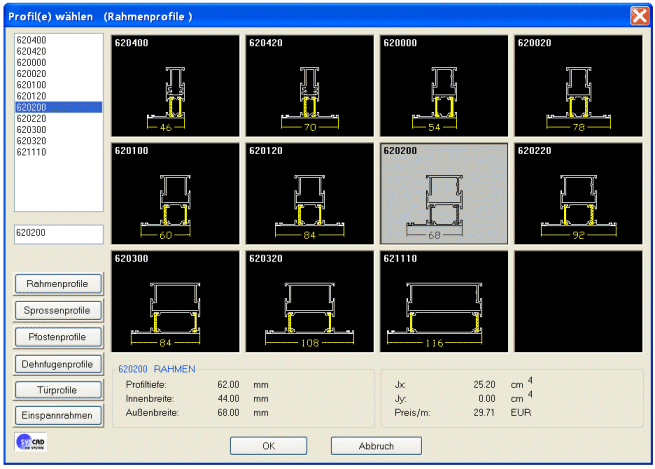This screenshot has height=469, width=655.
Task: Cancel with the Abbruch button
Action: pos(376,446)
